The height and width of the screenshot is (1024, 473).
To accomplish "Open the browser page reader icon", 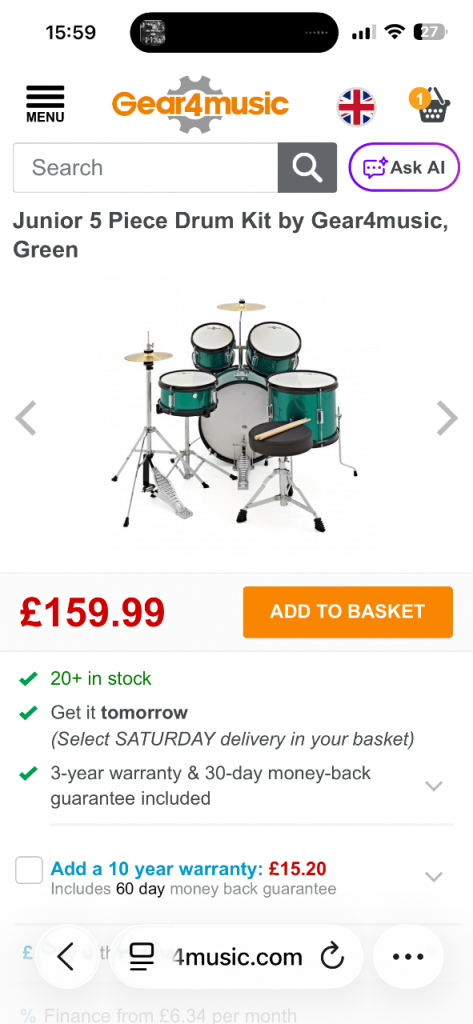I will [141, 958].
